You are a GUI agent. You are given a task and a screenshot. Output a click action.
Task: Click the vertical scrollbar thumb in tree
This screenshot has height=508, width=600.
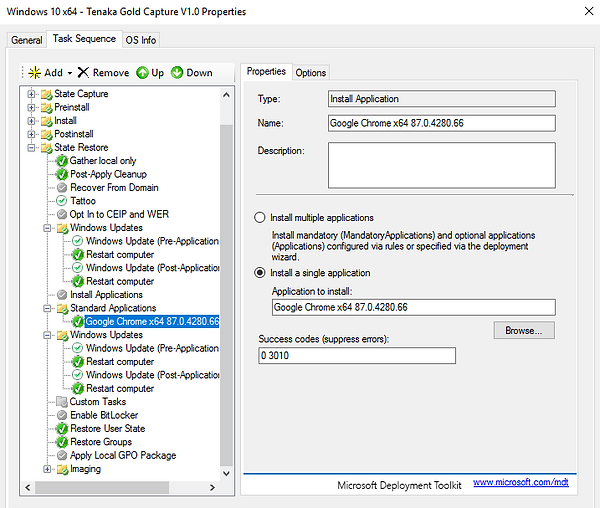pos(227,295)
